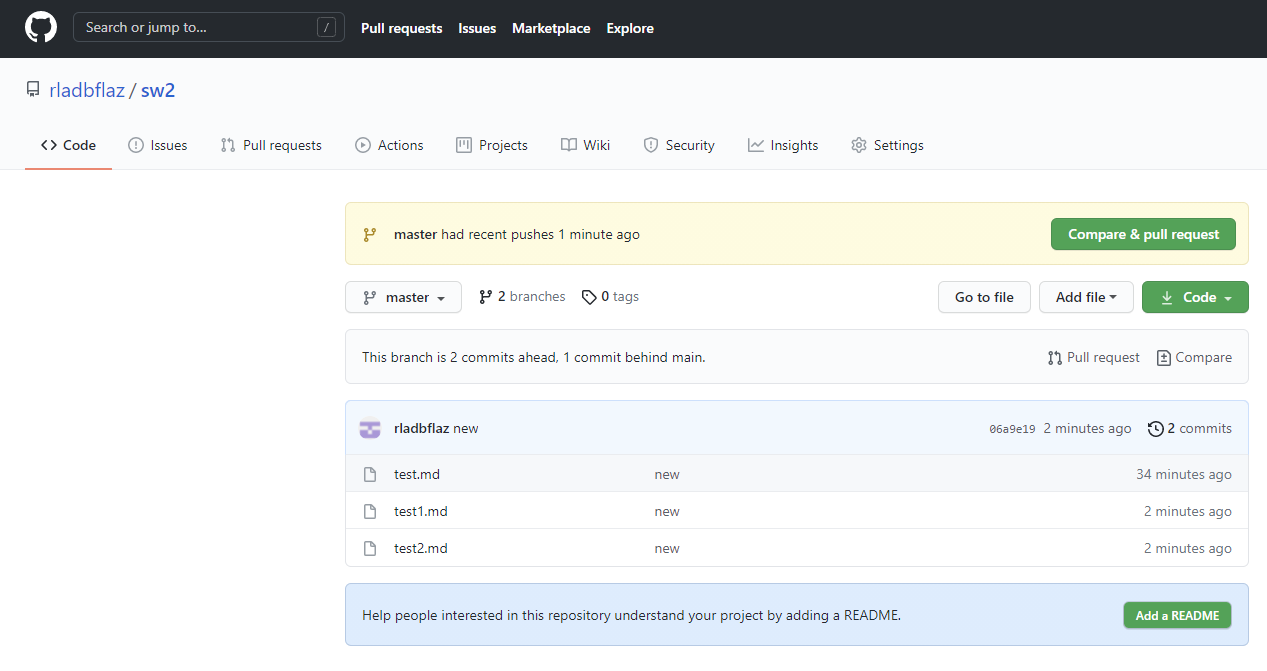Open the Insights graph icon
This screenshot has height=671, width=1267.
[754, 145]
